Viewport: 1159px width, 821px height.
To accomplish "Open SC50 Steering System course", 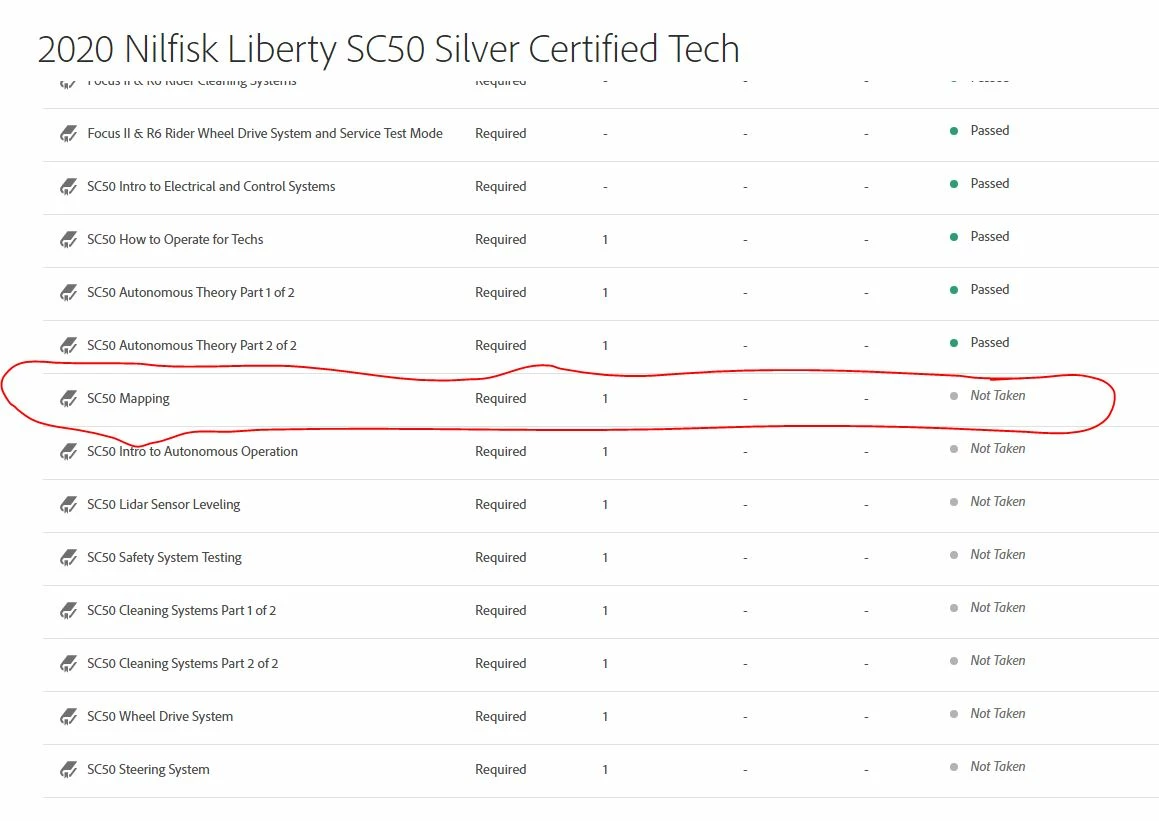I will [148, 769].
